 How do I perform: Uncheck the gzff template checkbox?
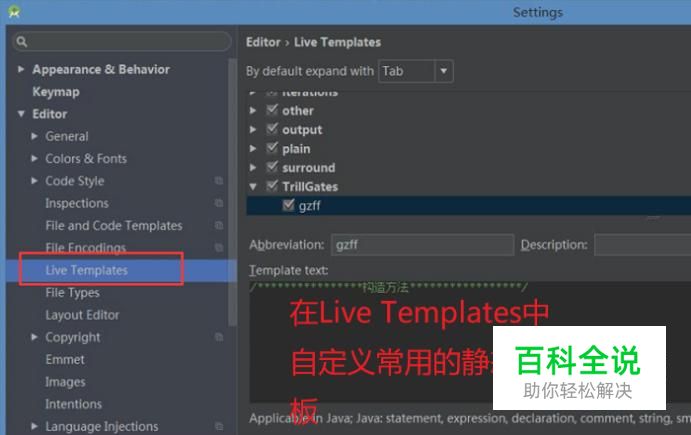[288, 205]
